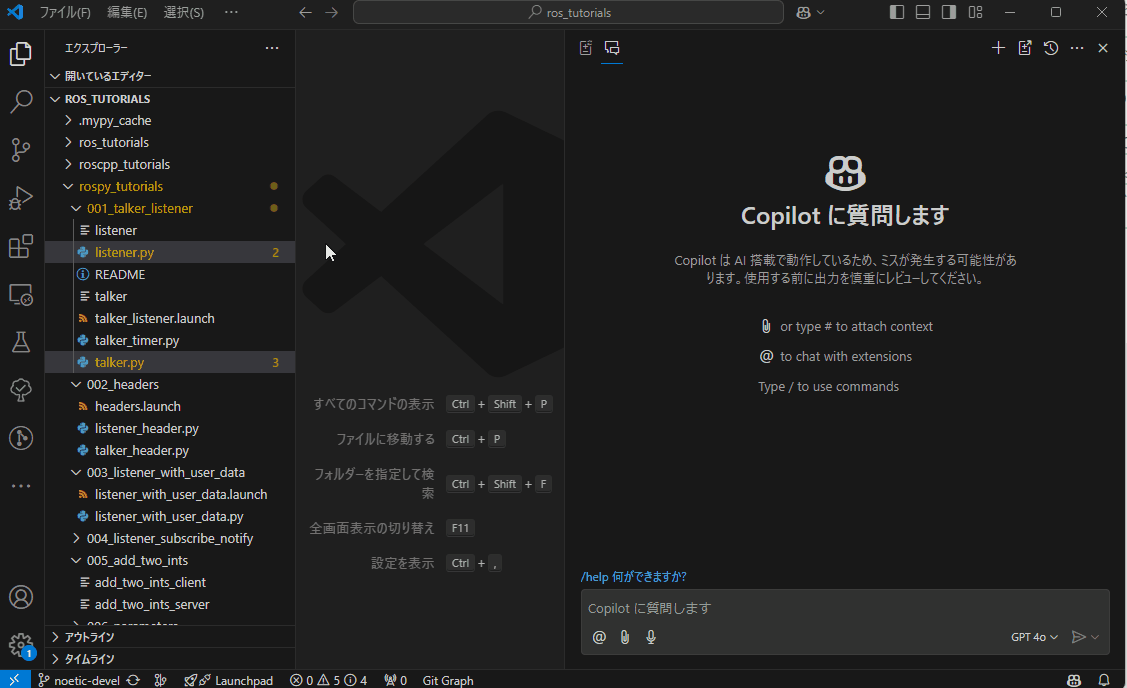
Task: Collapse the ROS_TUTORIALS root folder
Action: click(170, 98)
